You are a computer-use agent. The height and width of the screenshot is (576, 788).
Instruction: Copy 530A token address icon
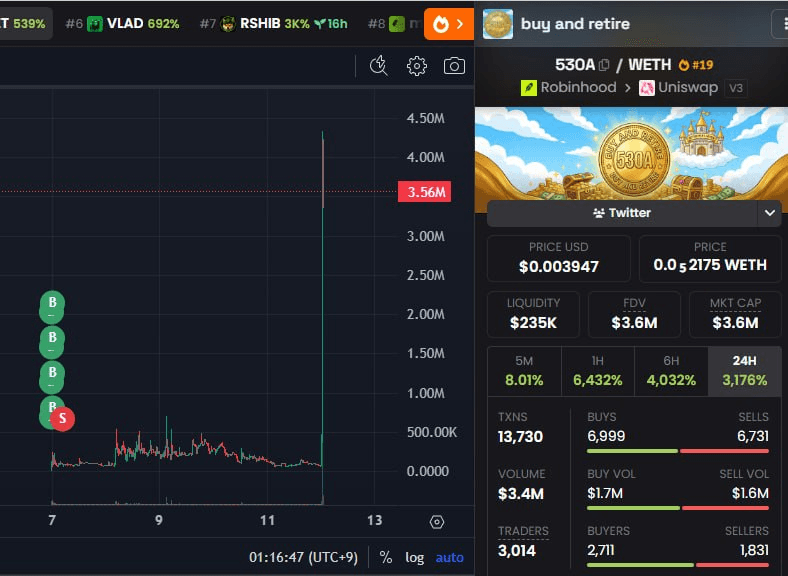tap(604, 65)
